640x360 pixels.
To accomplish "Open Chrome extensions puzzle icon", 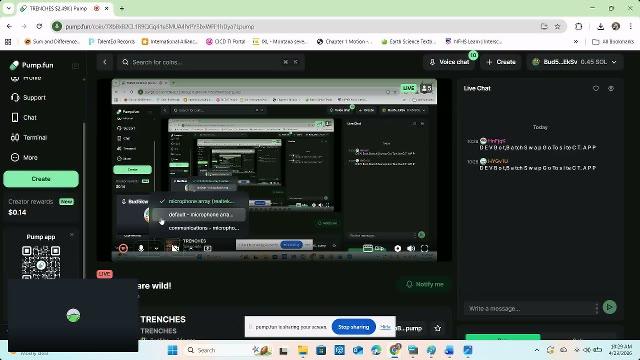I will (x=578, y=27).
